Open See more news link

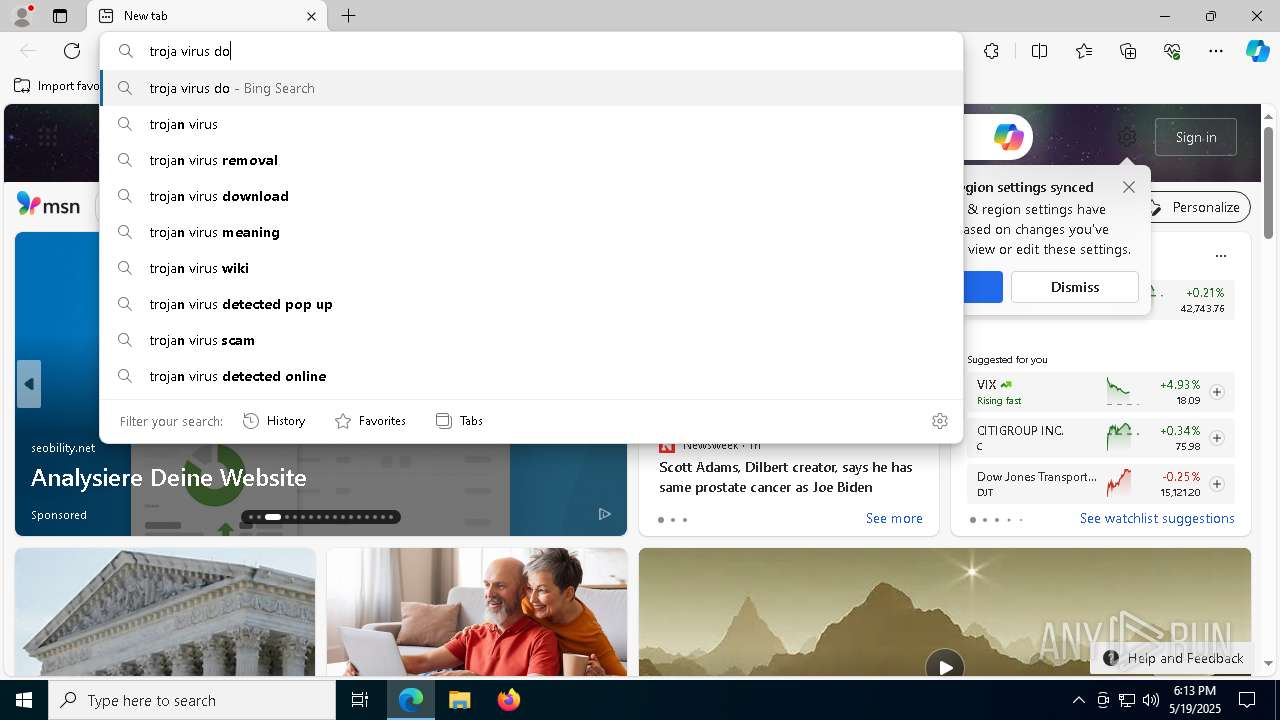point(894,518)
